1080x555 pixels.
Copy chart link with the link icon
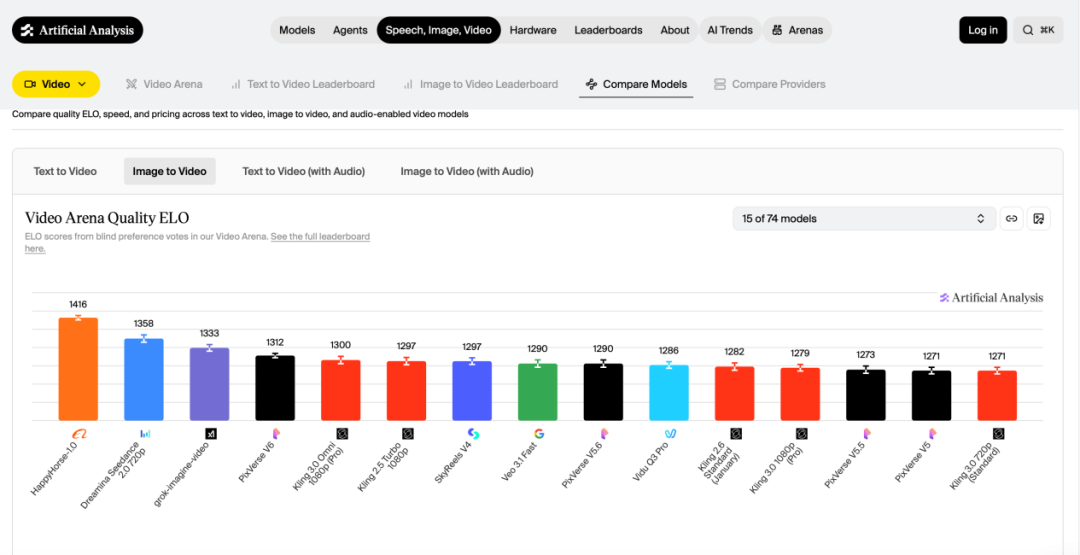tap(1011, 219)
